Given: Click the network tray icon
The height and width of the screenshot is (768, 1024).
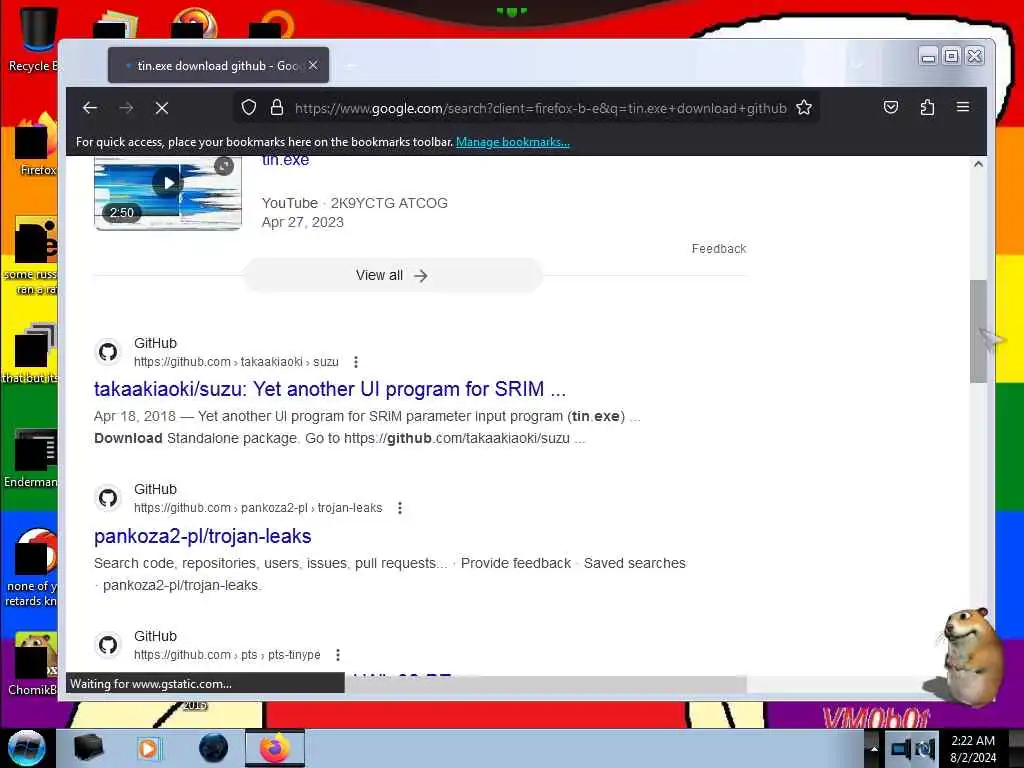Looking at the screenshot, I should [901, 748].
